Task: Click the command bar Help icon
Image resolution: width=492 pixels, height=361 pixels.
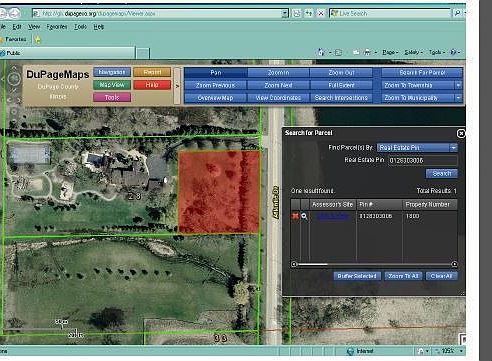Action: (453, 52)
